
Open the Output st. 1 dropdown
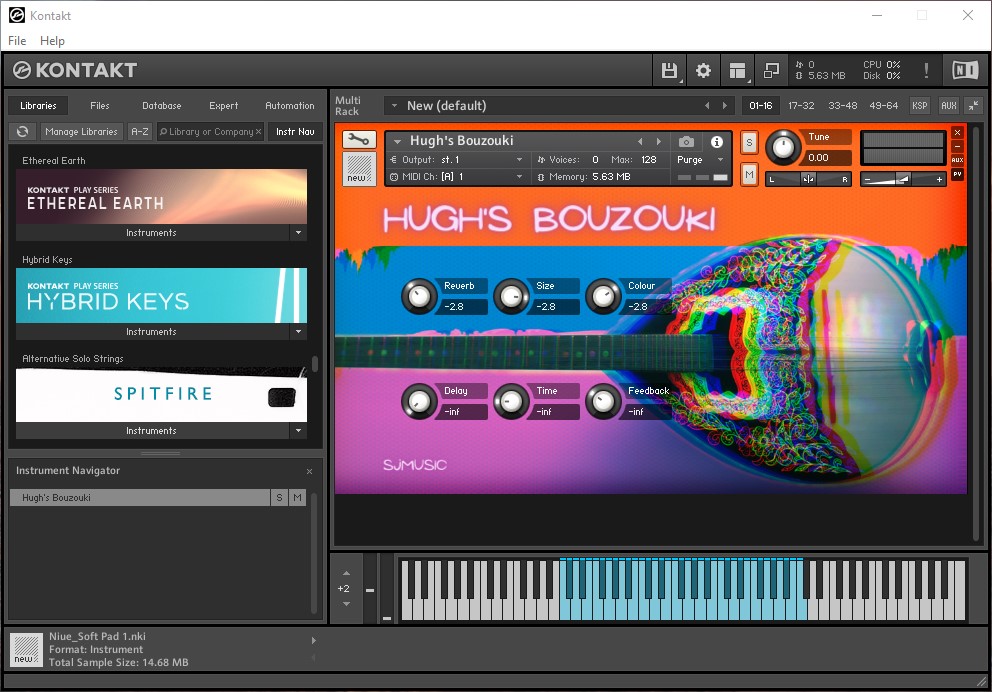519,159
